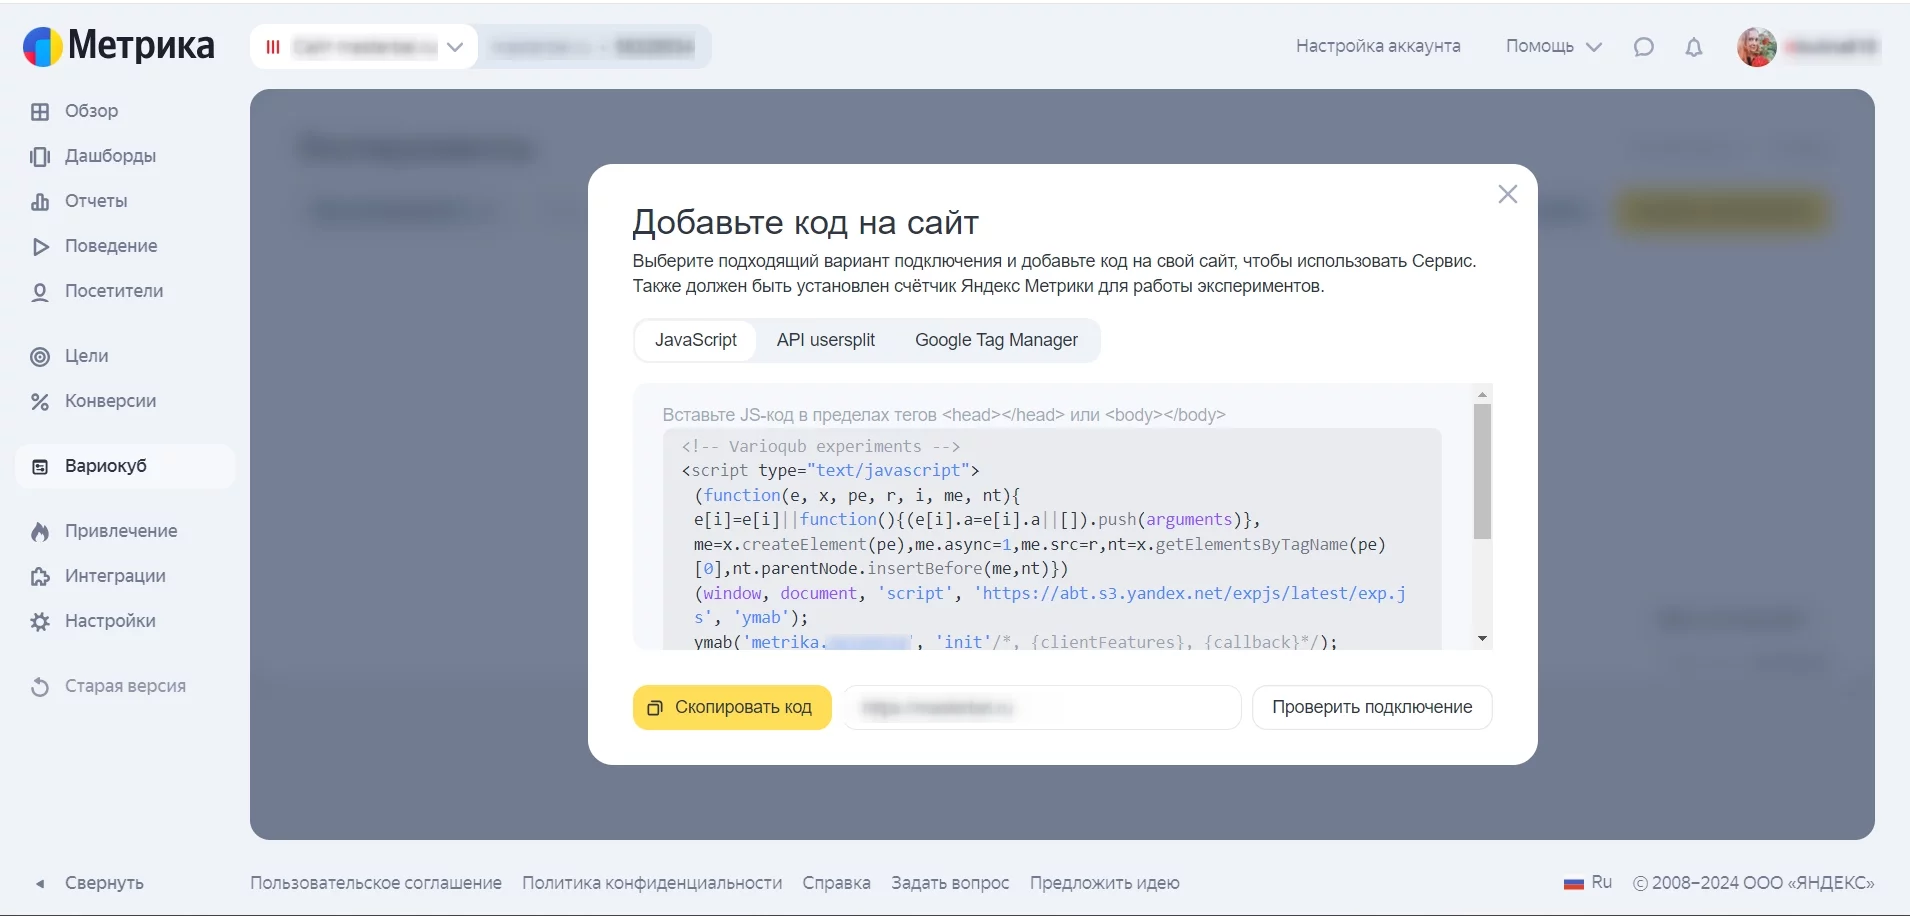
Task: Click the Посетители person icon
Action: pyautogui.click(x=40, y=291)
